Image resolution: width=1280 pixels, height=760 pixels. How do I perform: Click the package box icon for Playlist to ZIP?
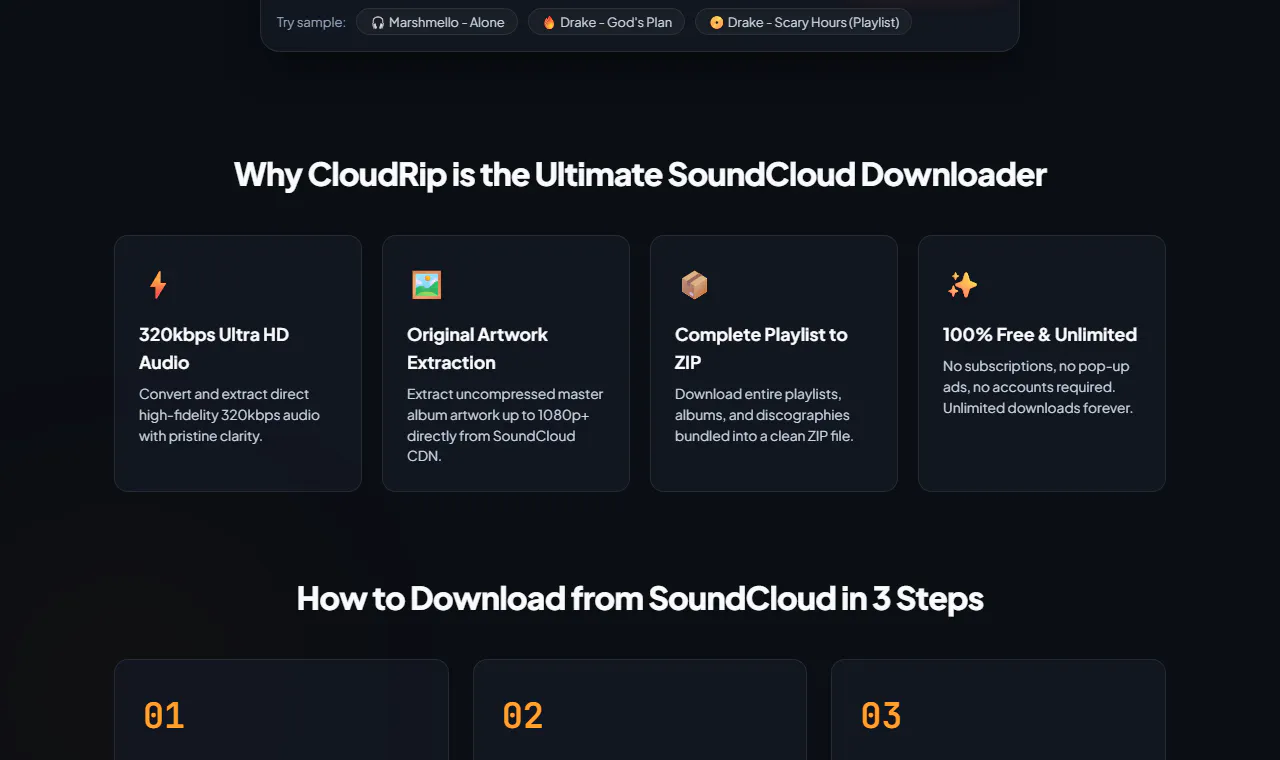[x=694, y=285]
